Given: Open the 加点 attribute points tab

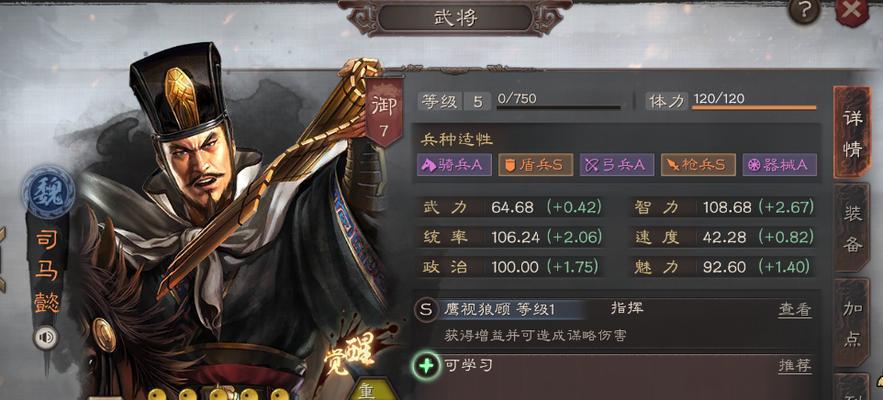Looking at the screenshot, I should [x=852, y=323].
